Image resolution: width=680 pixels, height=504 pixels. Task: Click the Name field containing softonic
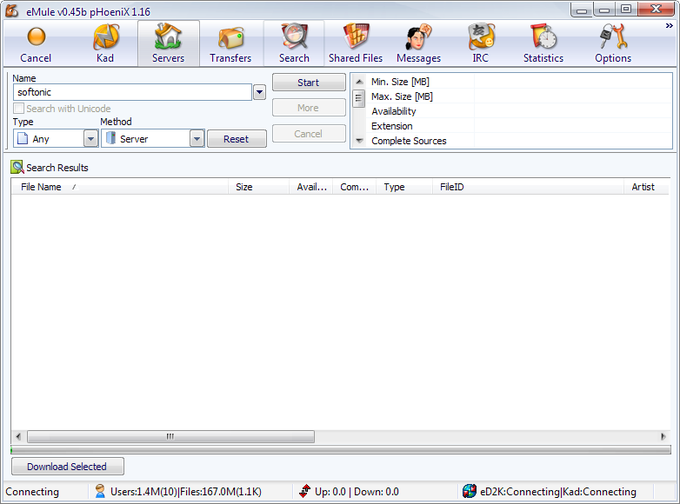pyautogui.click(x=133, y=92)
